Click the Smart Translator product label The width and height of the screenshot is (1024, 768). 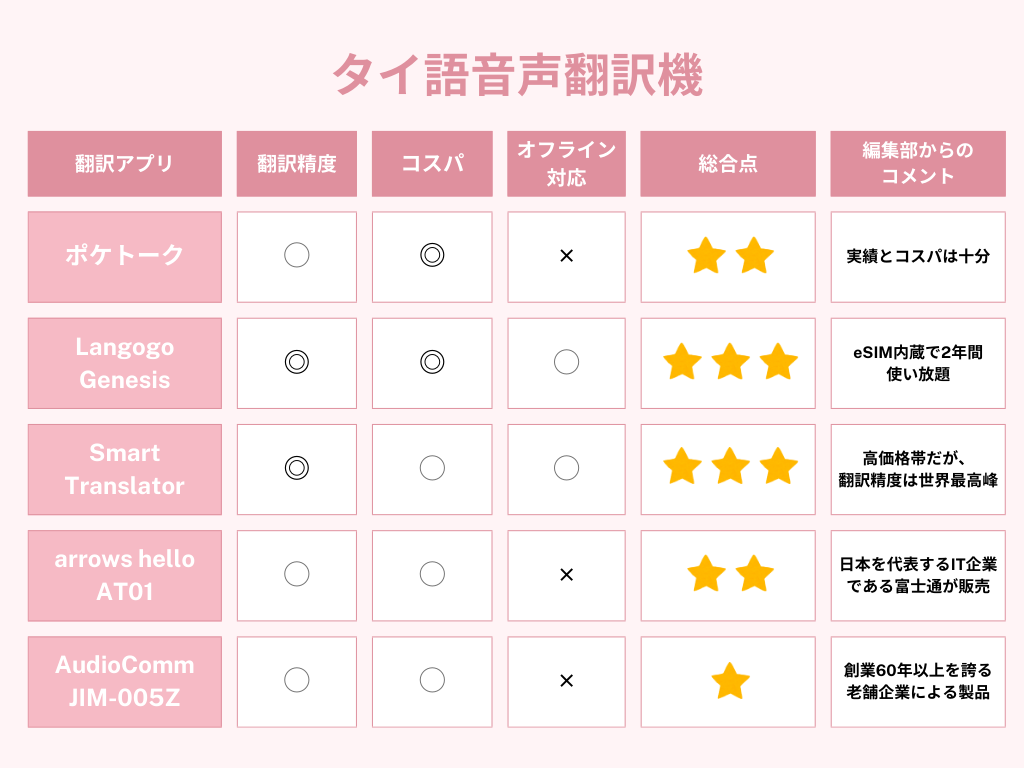coord(125,469)
